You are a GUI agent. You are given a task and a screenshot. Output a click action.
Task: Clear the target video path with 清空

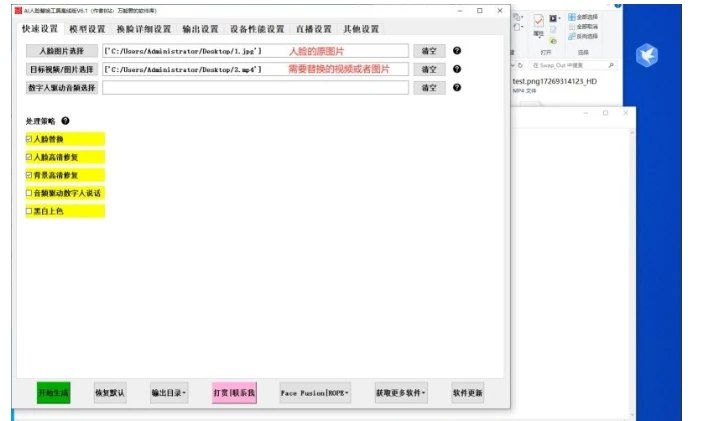[x=429, y=69]
